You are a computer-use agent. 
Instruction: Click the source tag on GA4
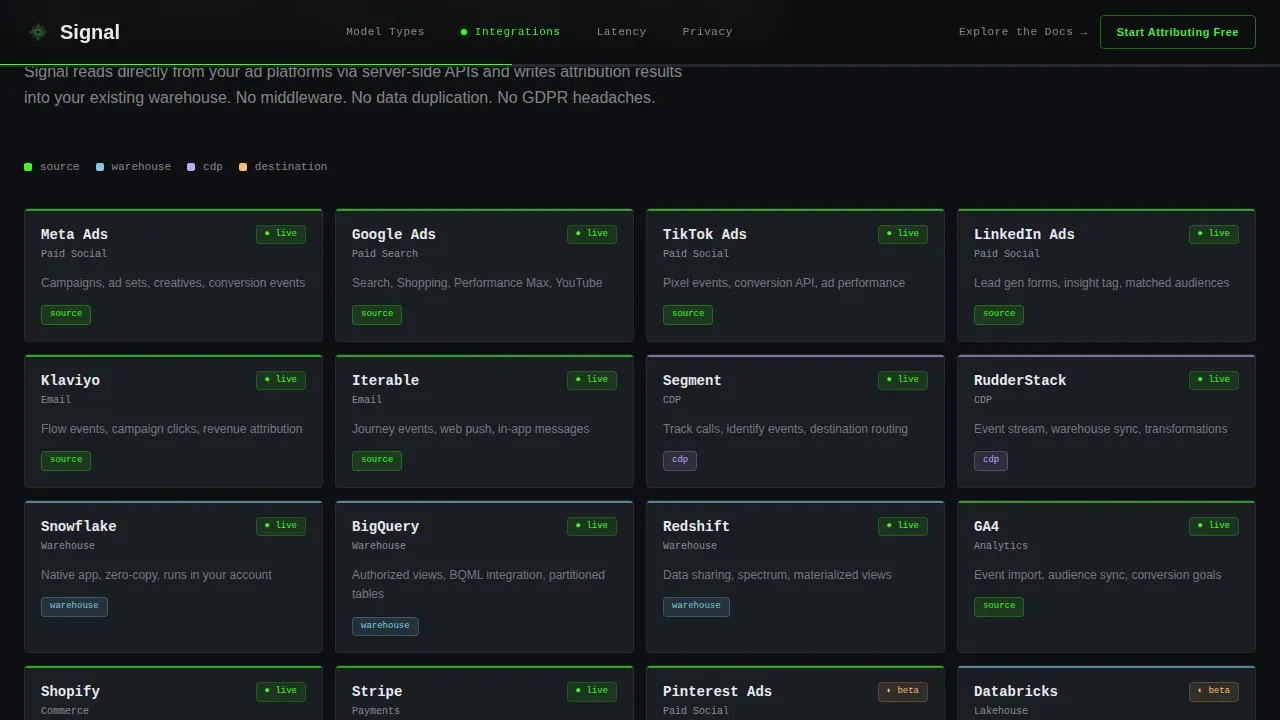[x=999, y=606]
